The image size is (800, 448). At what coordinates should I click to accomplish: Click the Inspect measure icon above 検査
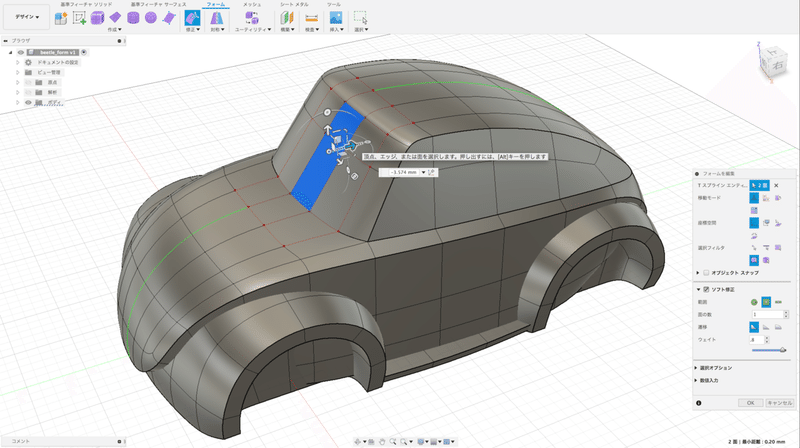click(x=312, y=18)
